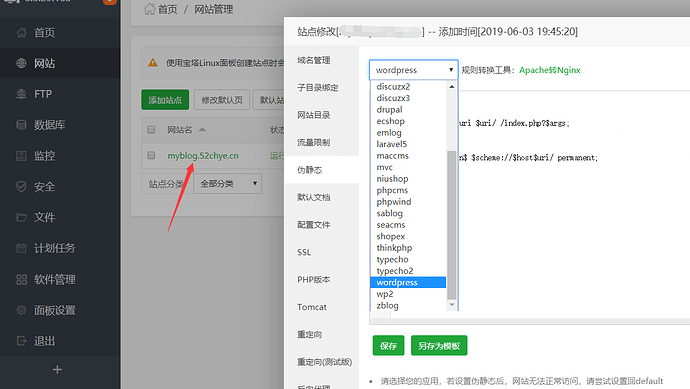Select maccms from the list
The width and height of the screenshot is (690, 389).
[x=408, y=156]
